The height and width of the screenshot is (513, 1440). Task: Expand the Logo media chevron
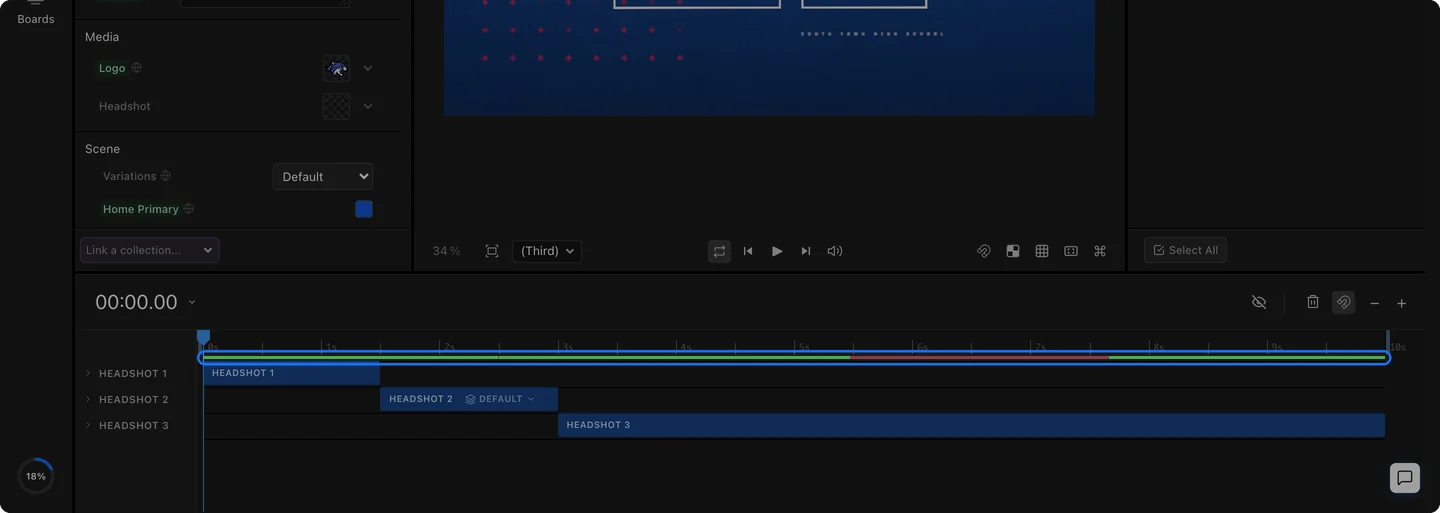[x=368, y=68]
